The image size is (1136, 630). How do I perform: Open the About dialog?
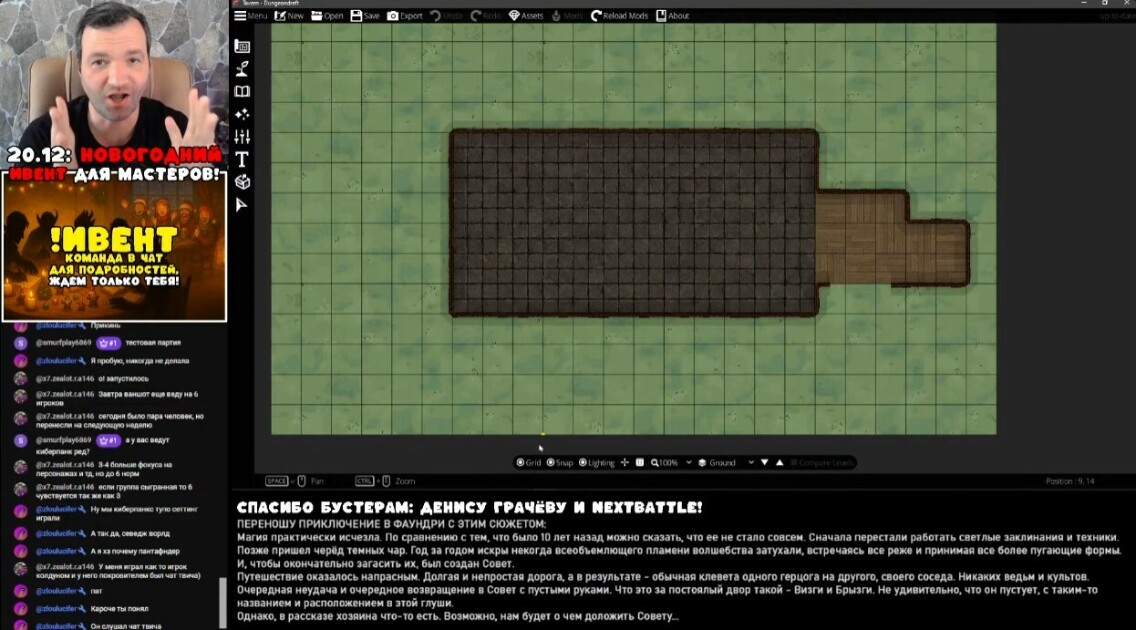pos(672,15)
